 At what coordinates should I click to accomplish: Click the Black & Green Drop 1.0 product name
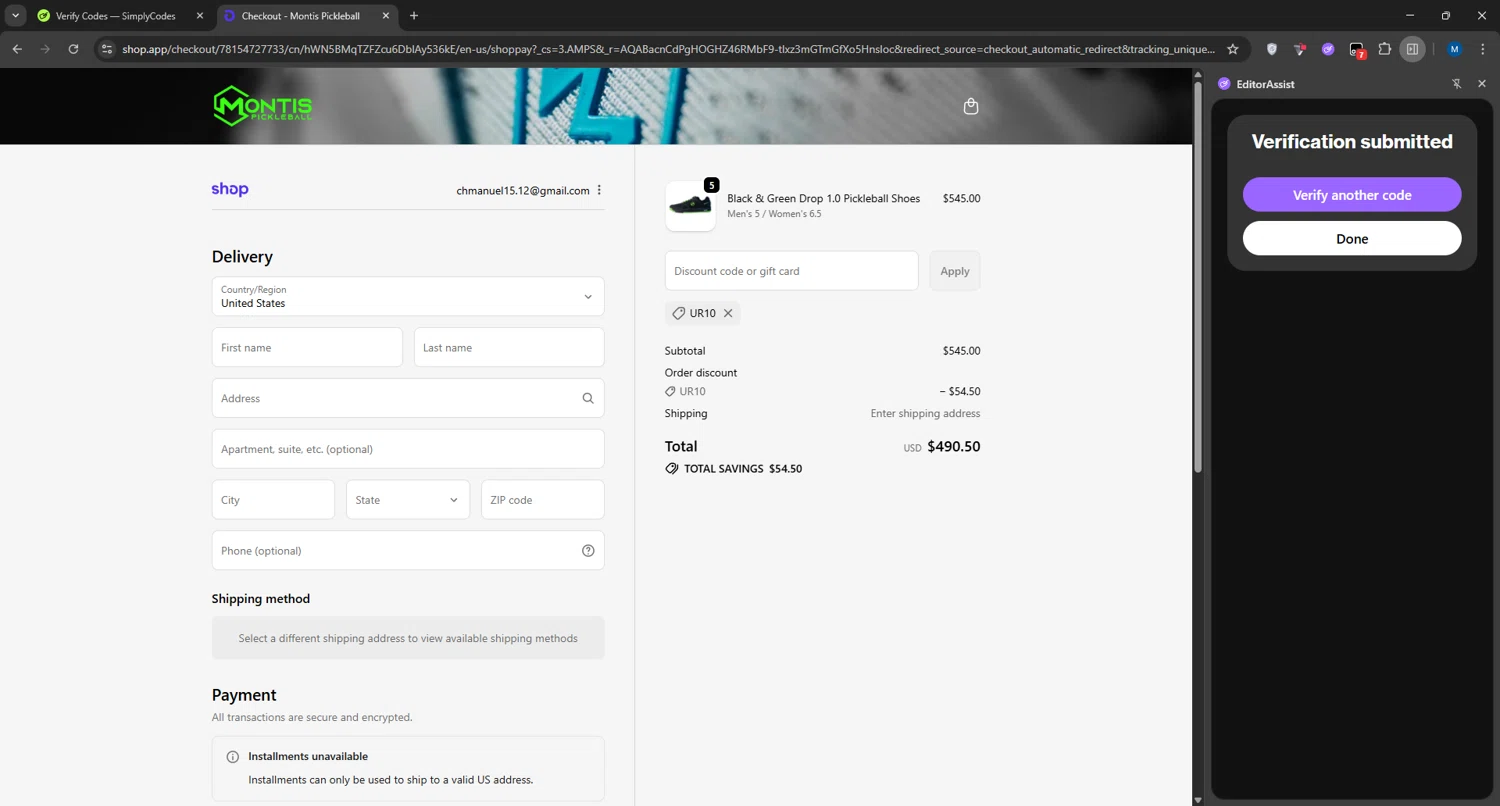[823, 198]
